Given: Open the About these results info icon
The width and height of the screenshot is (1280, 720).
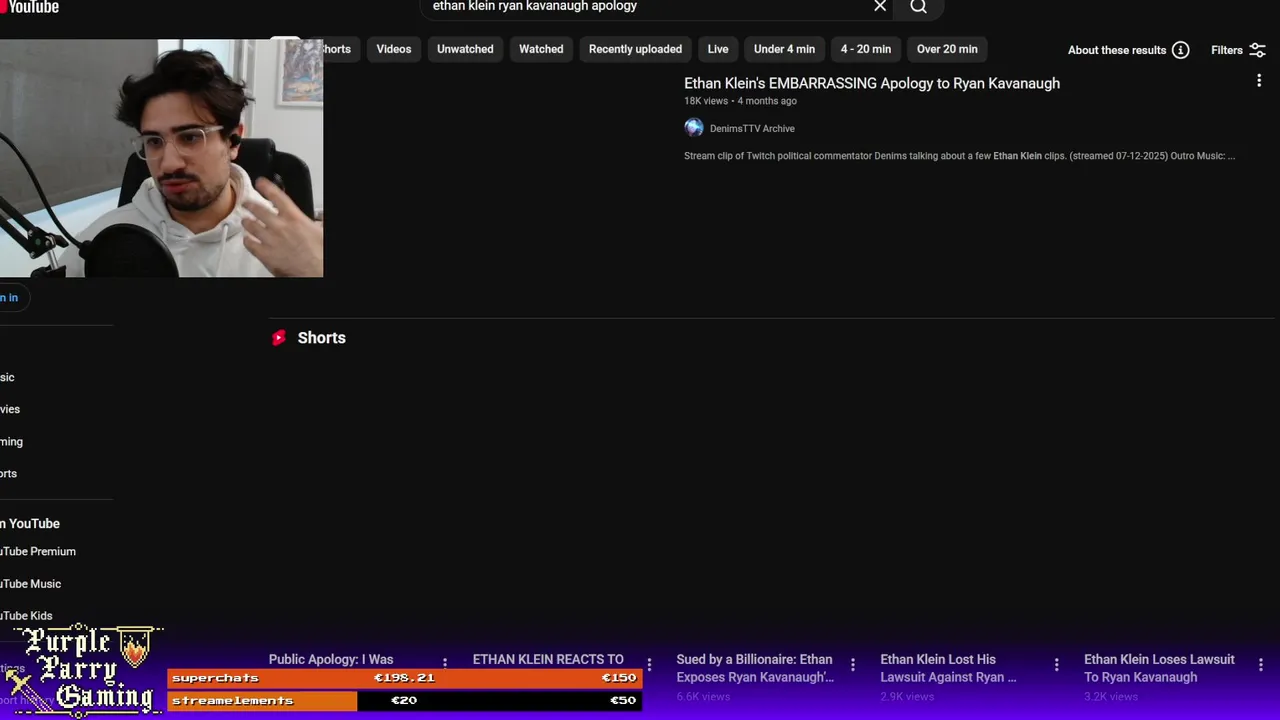Looking at the screenshot, I should tap(1180, 50).
